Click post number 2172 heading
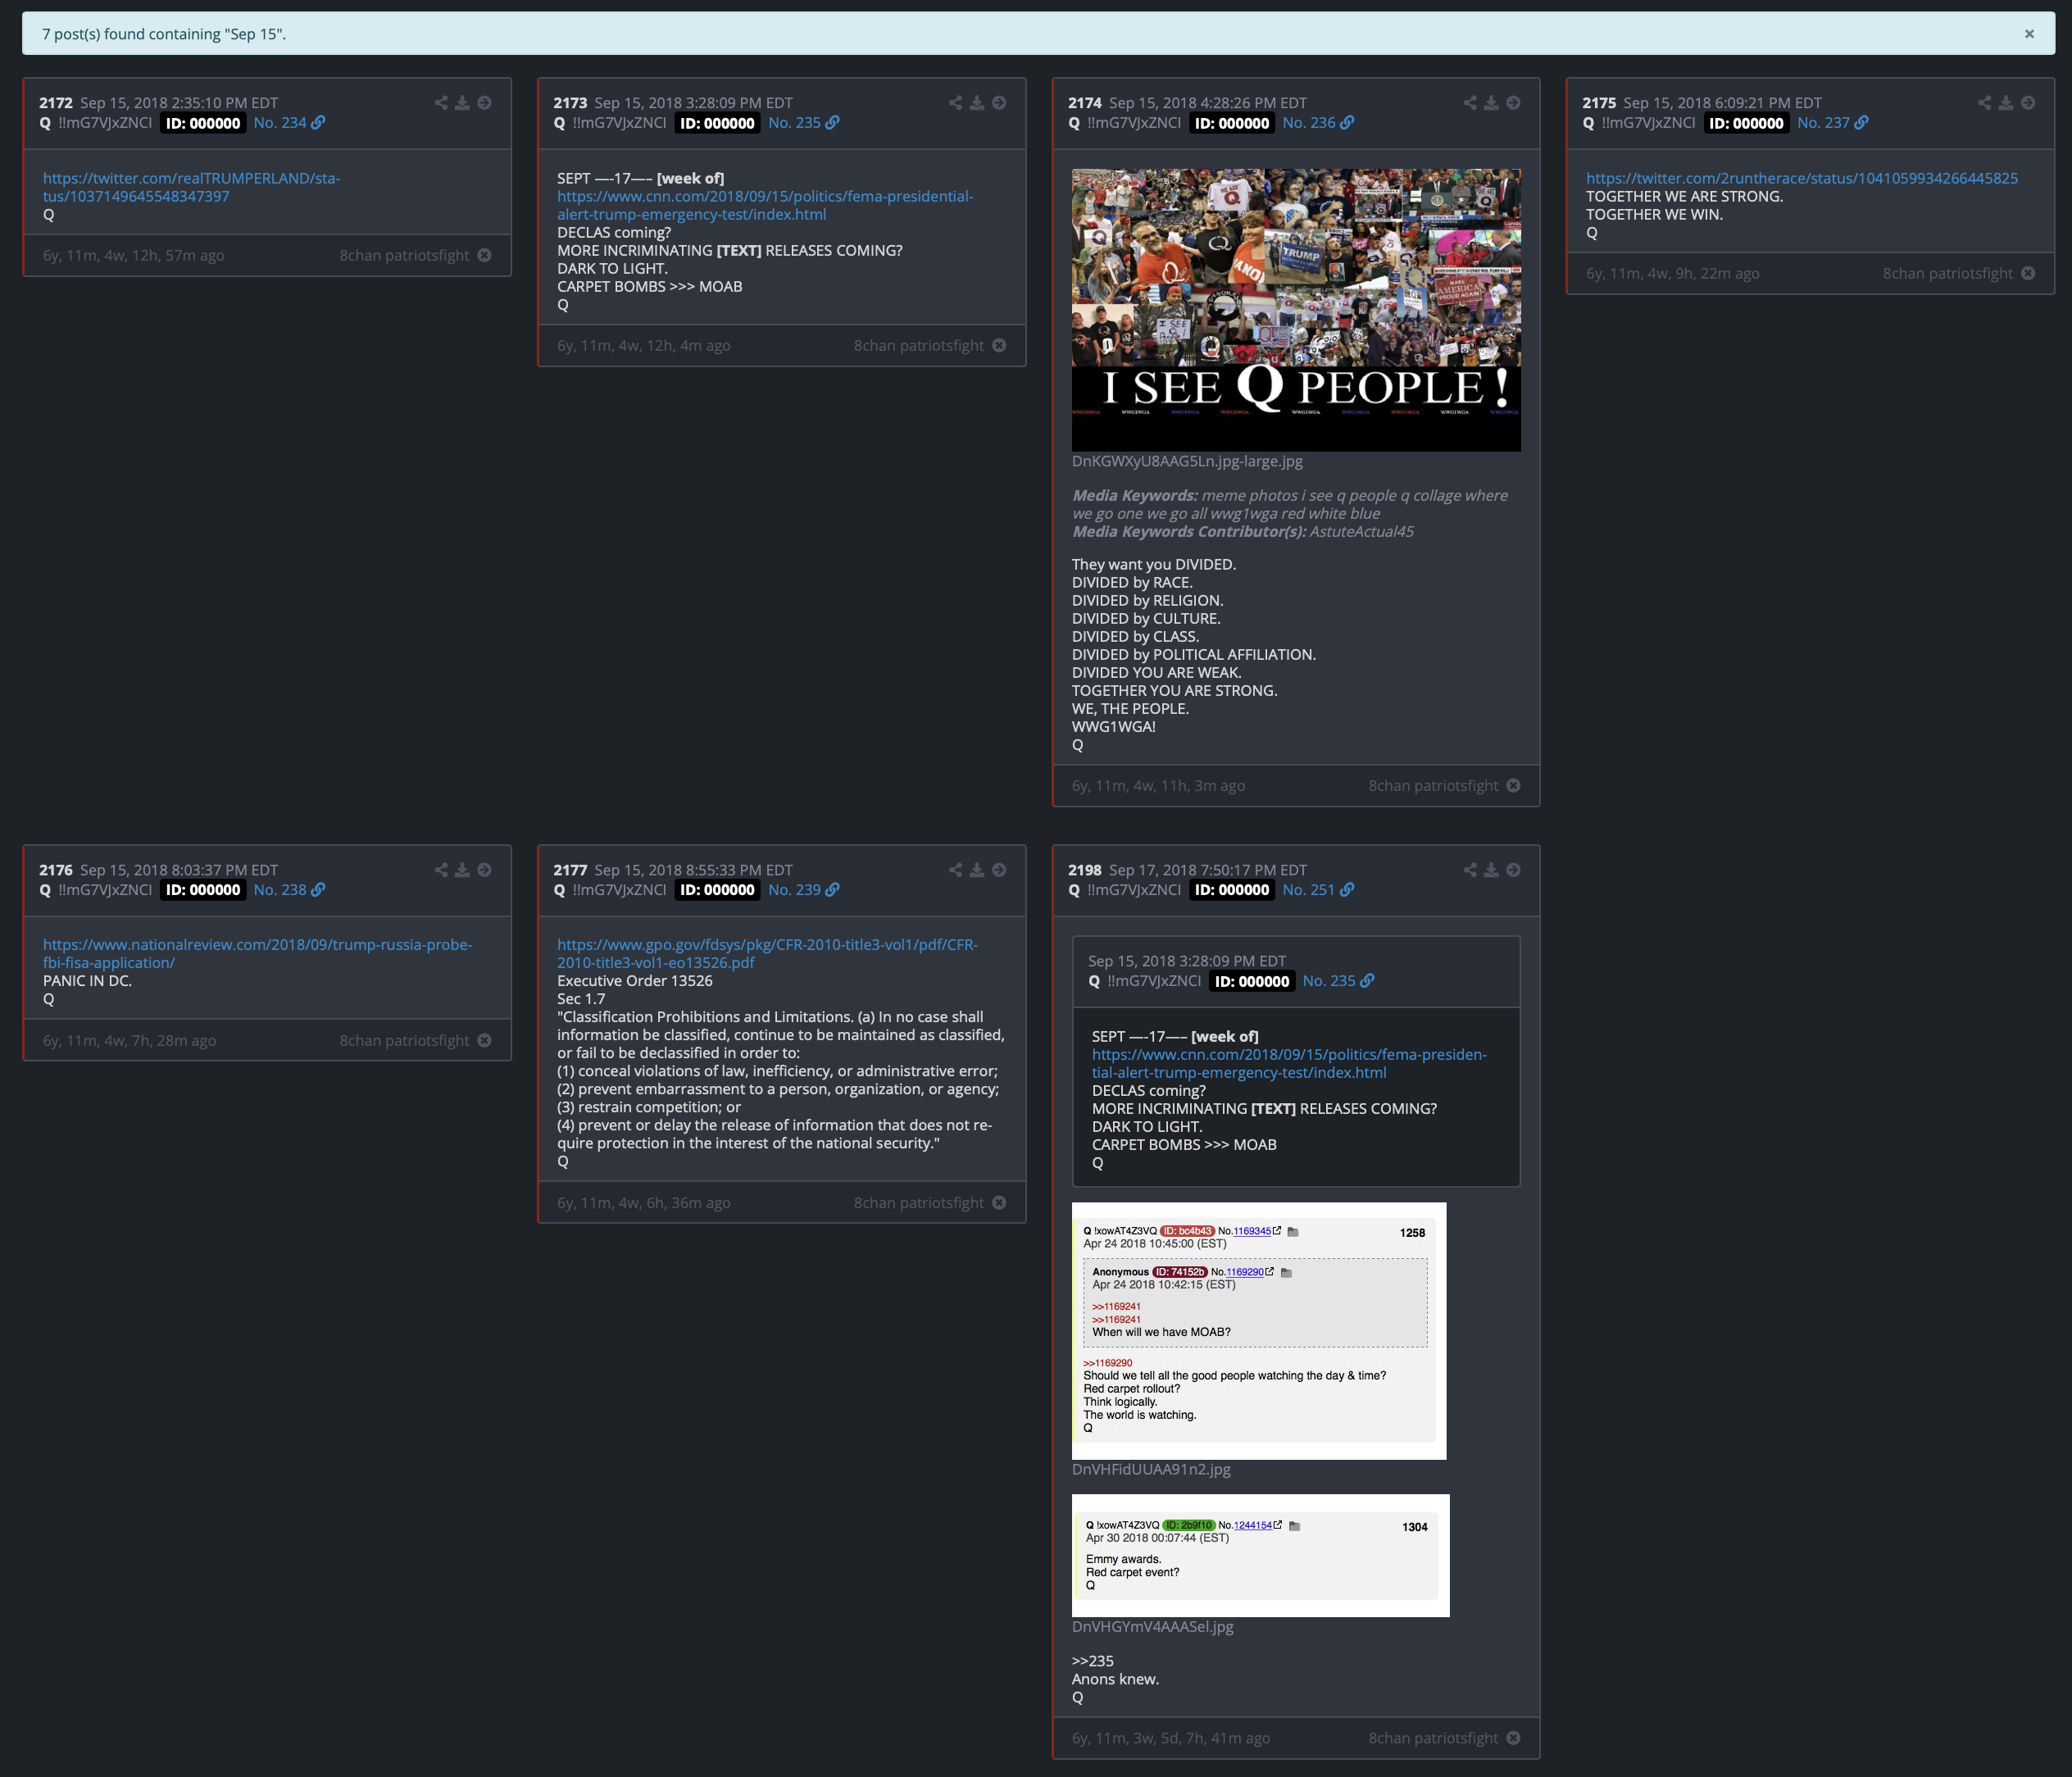Screen dimensions: 2072x1777 click(56, 103)
